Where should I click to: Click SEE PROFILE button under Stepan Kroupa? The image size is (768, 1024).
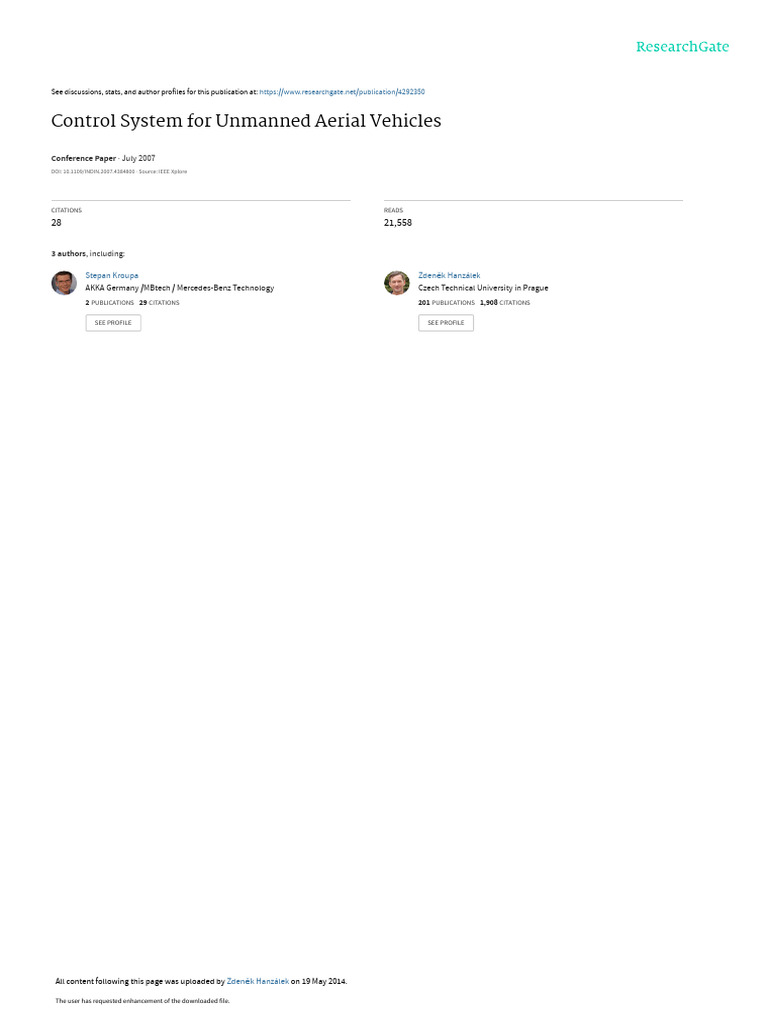pyautogui.click(x=113, y=323)
